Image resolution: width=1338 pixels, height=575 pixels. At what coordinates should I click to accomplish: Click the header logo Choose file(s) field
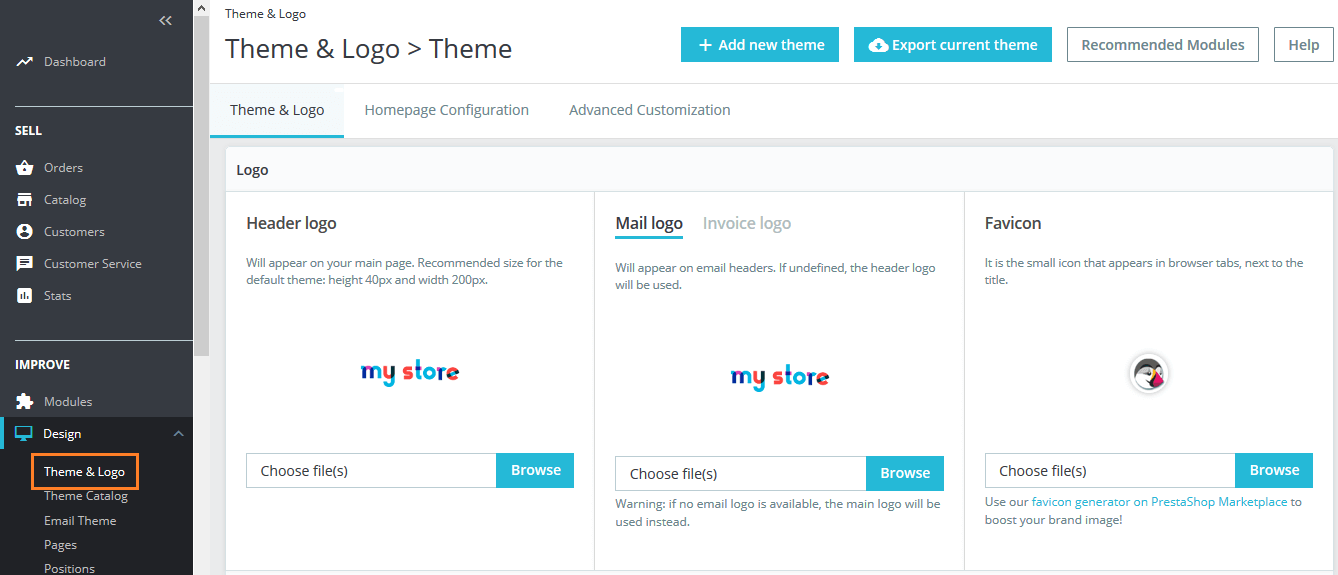tap(371, 471)
